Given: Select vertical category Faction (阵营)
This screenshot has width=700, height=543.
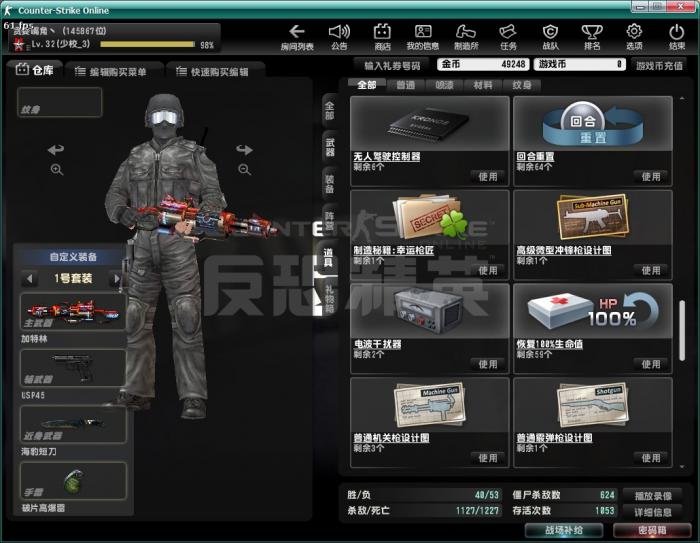Looking at the screenshot, I should pyautogui.click(x=329, y=221).
